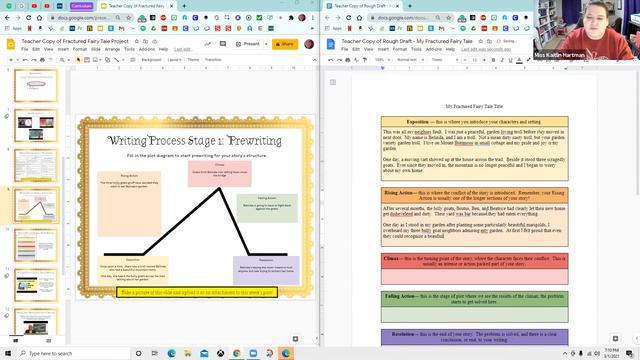Open the Format menu in Docs

pyautogui.click(x=400, y=49)
